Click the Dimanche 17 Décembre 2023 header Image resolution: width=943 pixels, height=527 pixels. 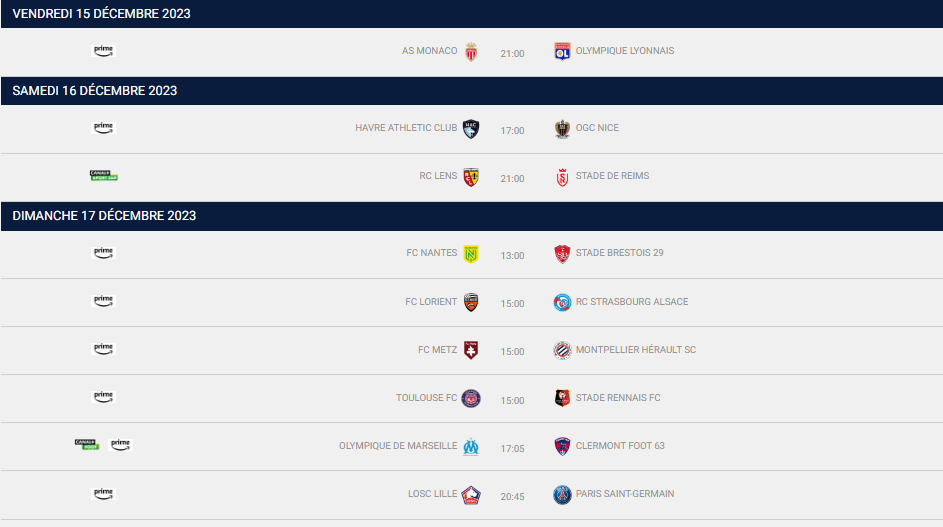click(472, 216)
